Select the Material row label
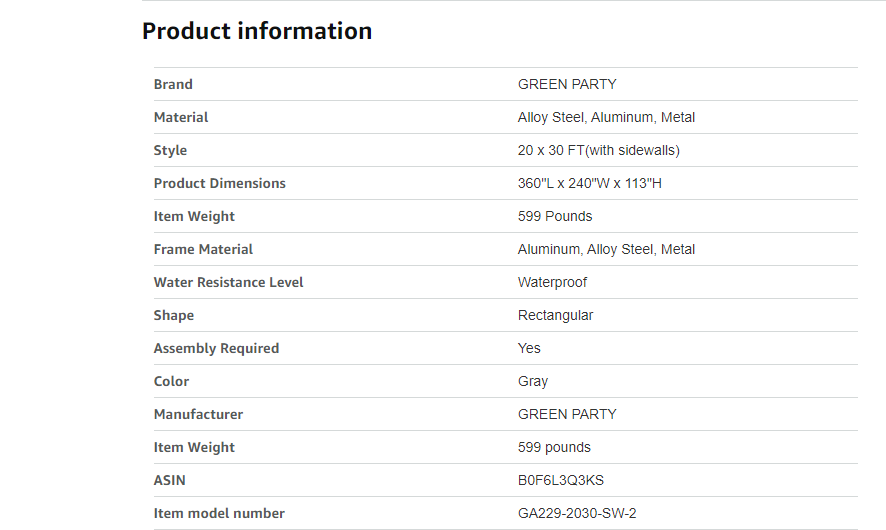Viewport: 886px width, 530px height. click(x=181, y=117)
